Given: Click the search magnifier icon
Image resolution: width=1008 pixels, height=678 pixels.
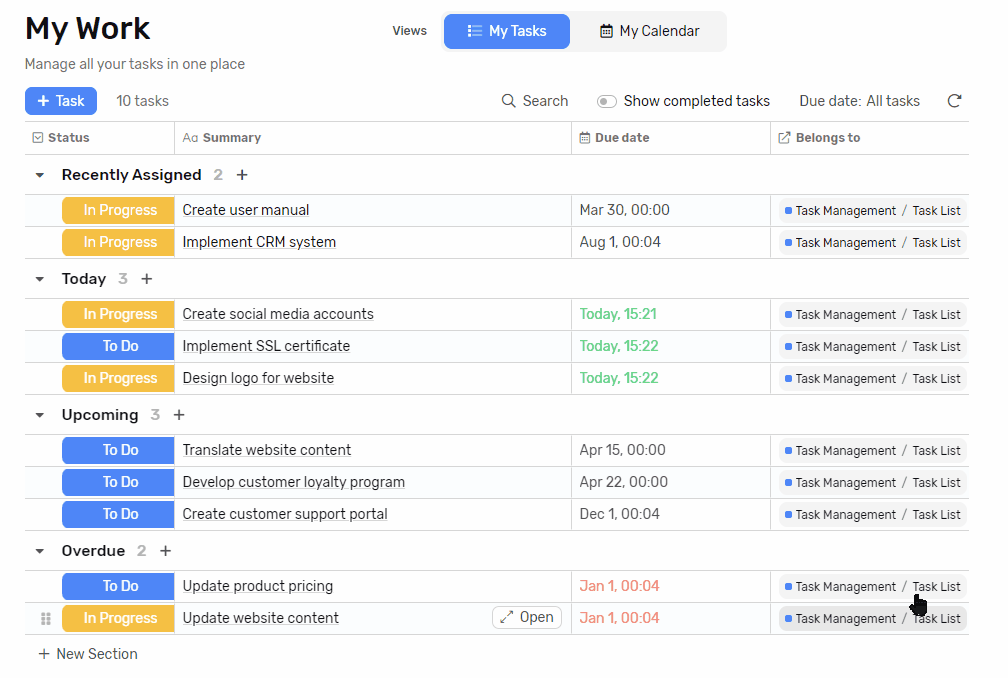Looking at the screenshot, I should tap(509, 101).
